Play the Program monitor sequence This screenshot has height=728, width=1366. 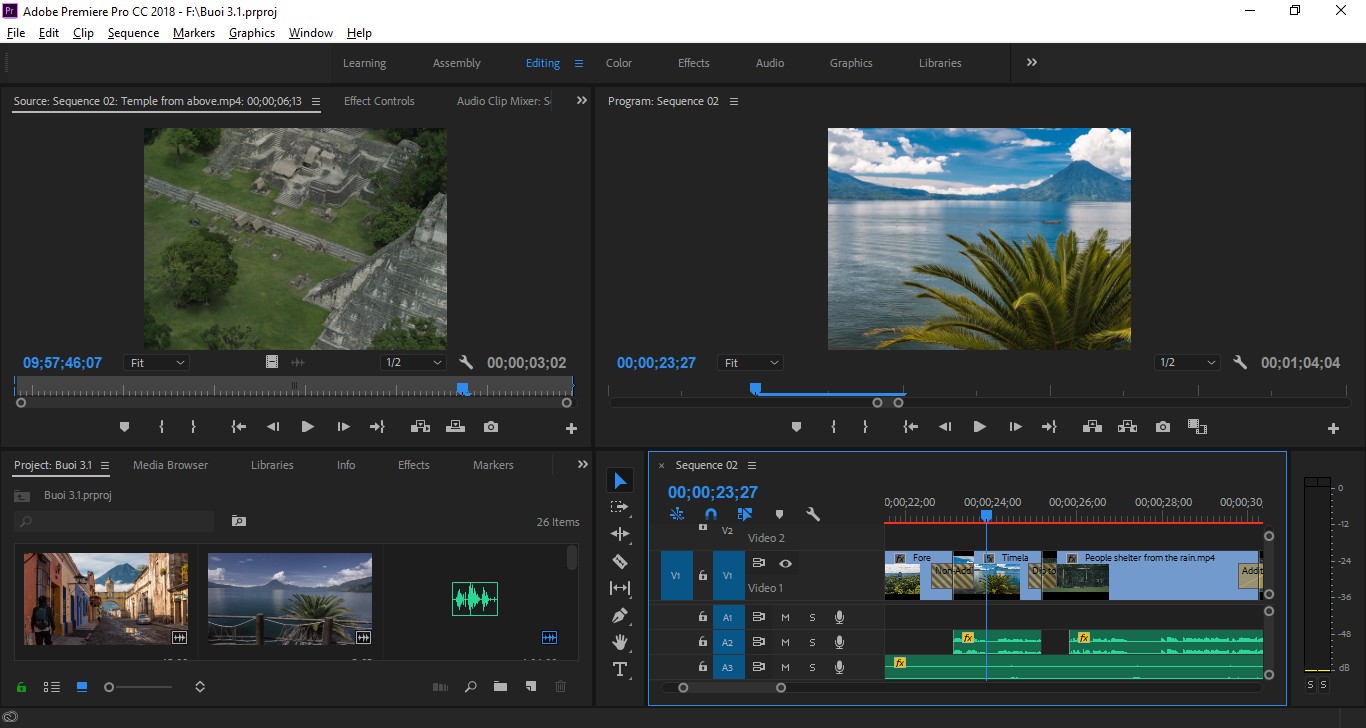click(x=980, y=427)
